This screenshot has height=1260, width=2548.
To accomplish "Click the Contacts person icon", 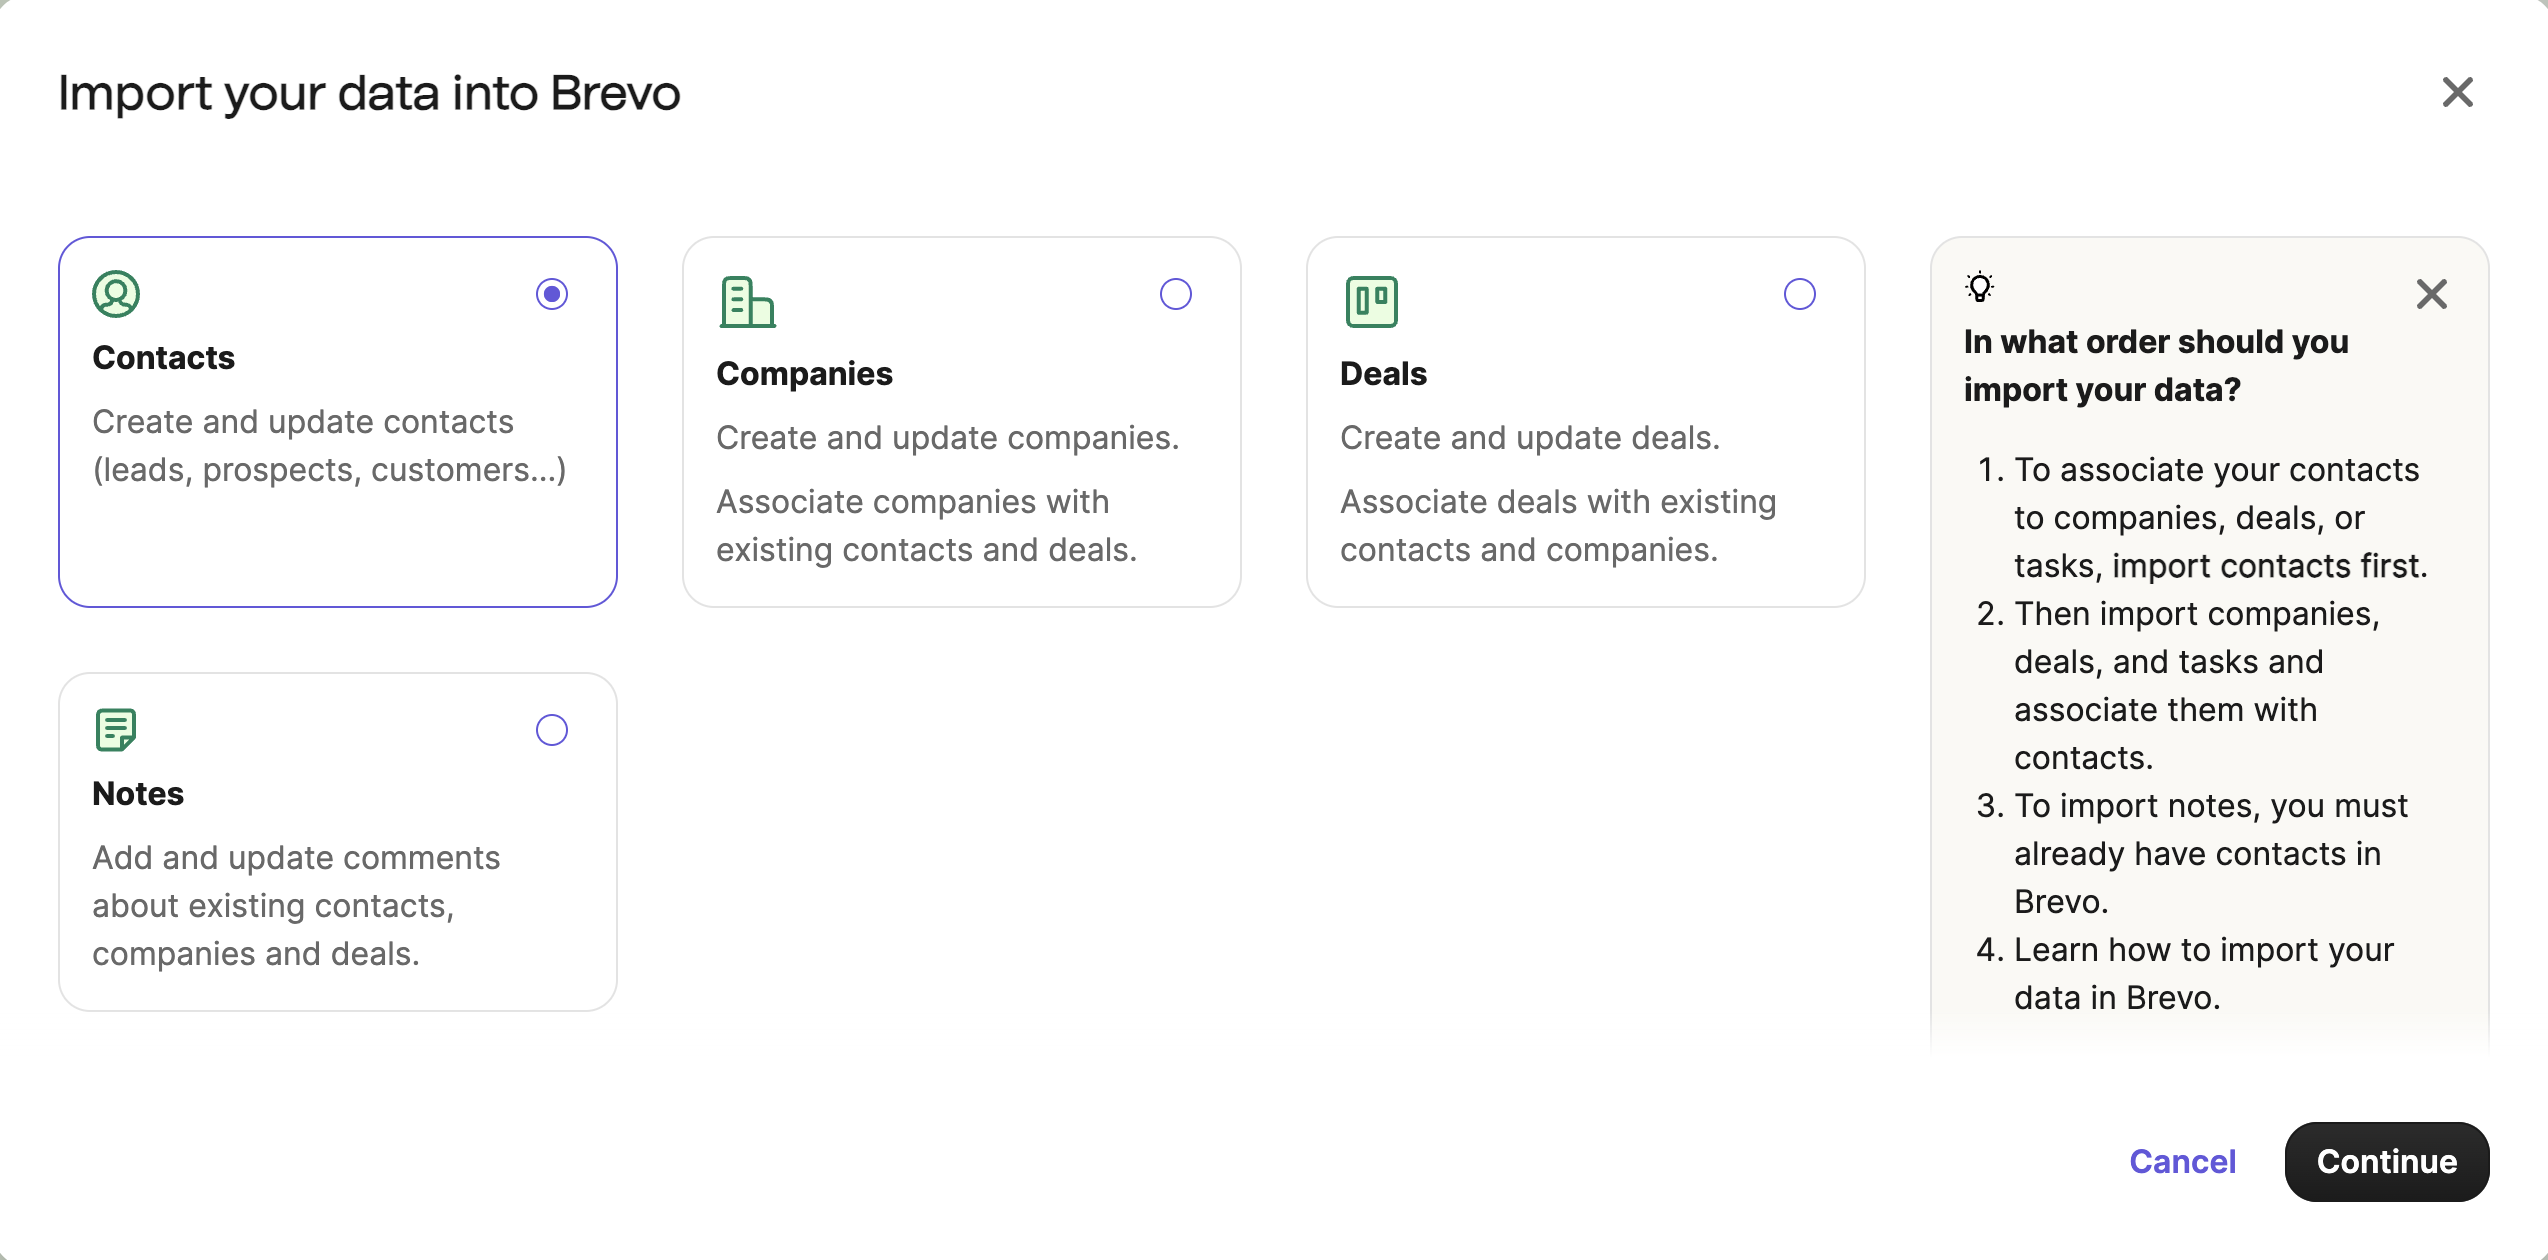I will coord(116,294).
